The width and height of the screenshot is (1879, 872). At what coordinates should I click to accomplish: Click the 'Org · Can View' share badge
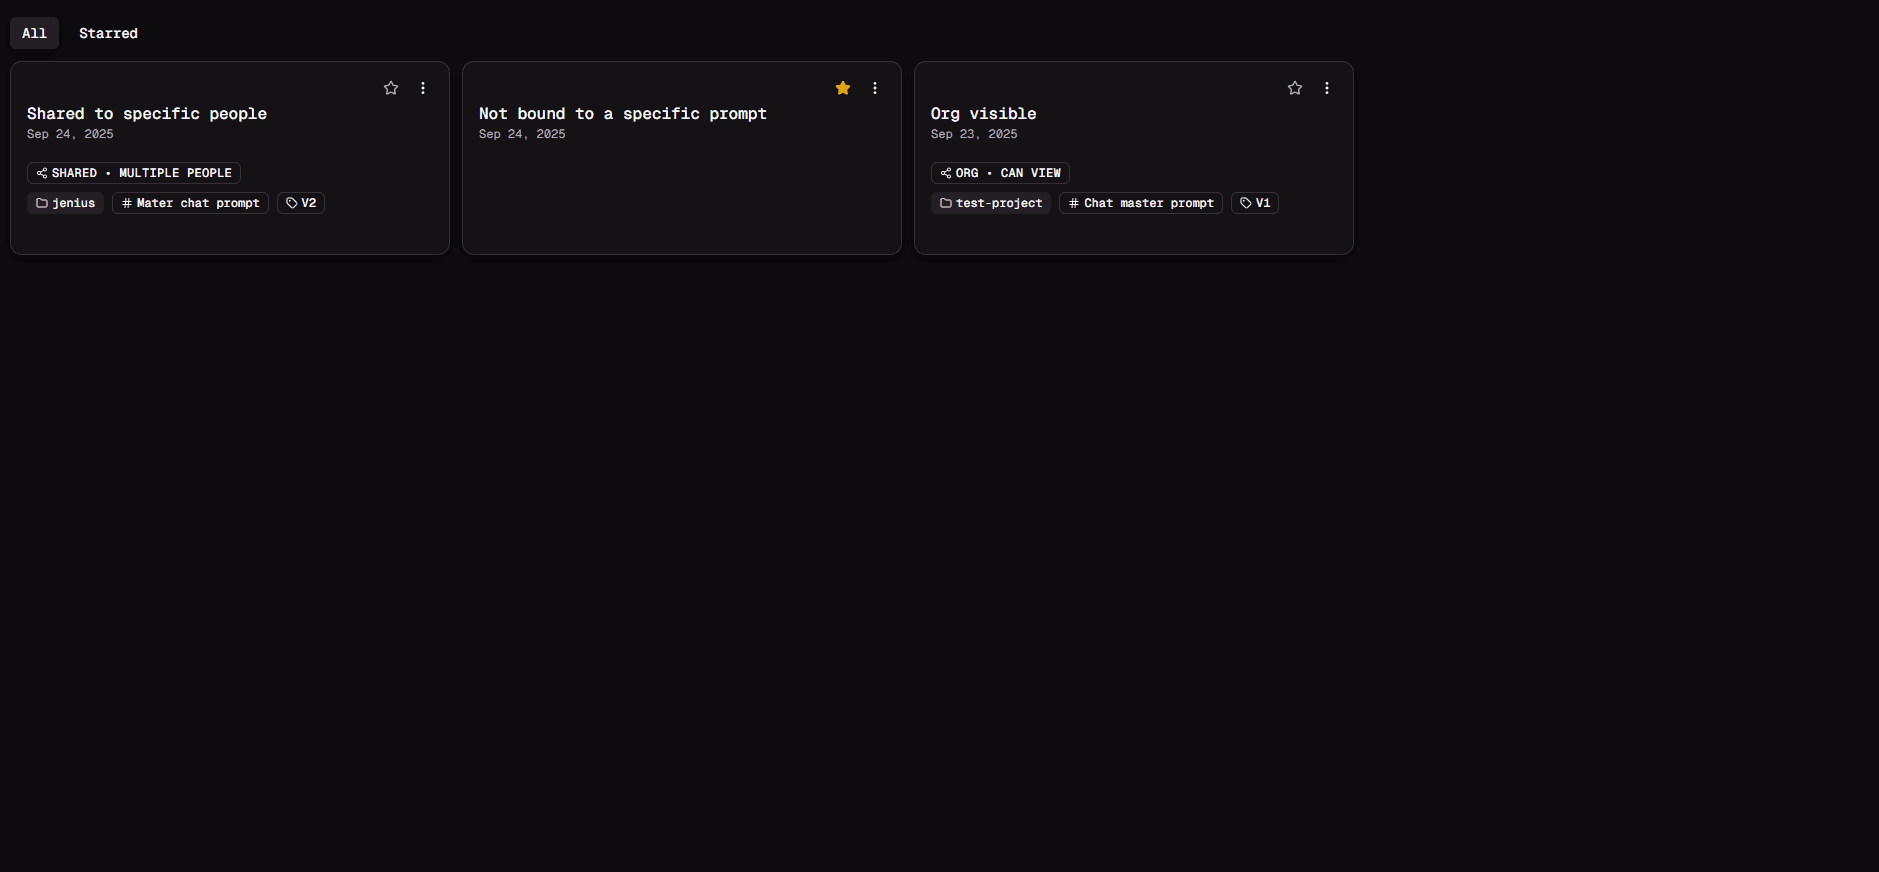(1000, 173)
